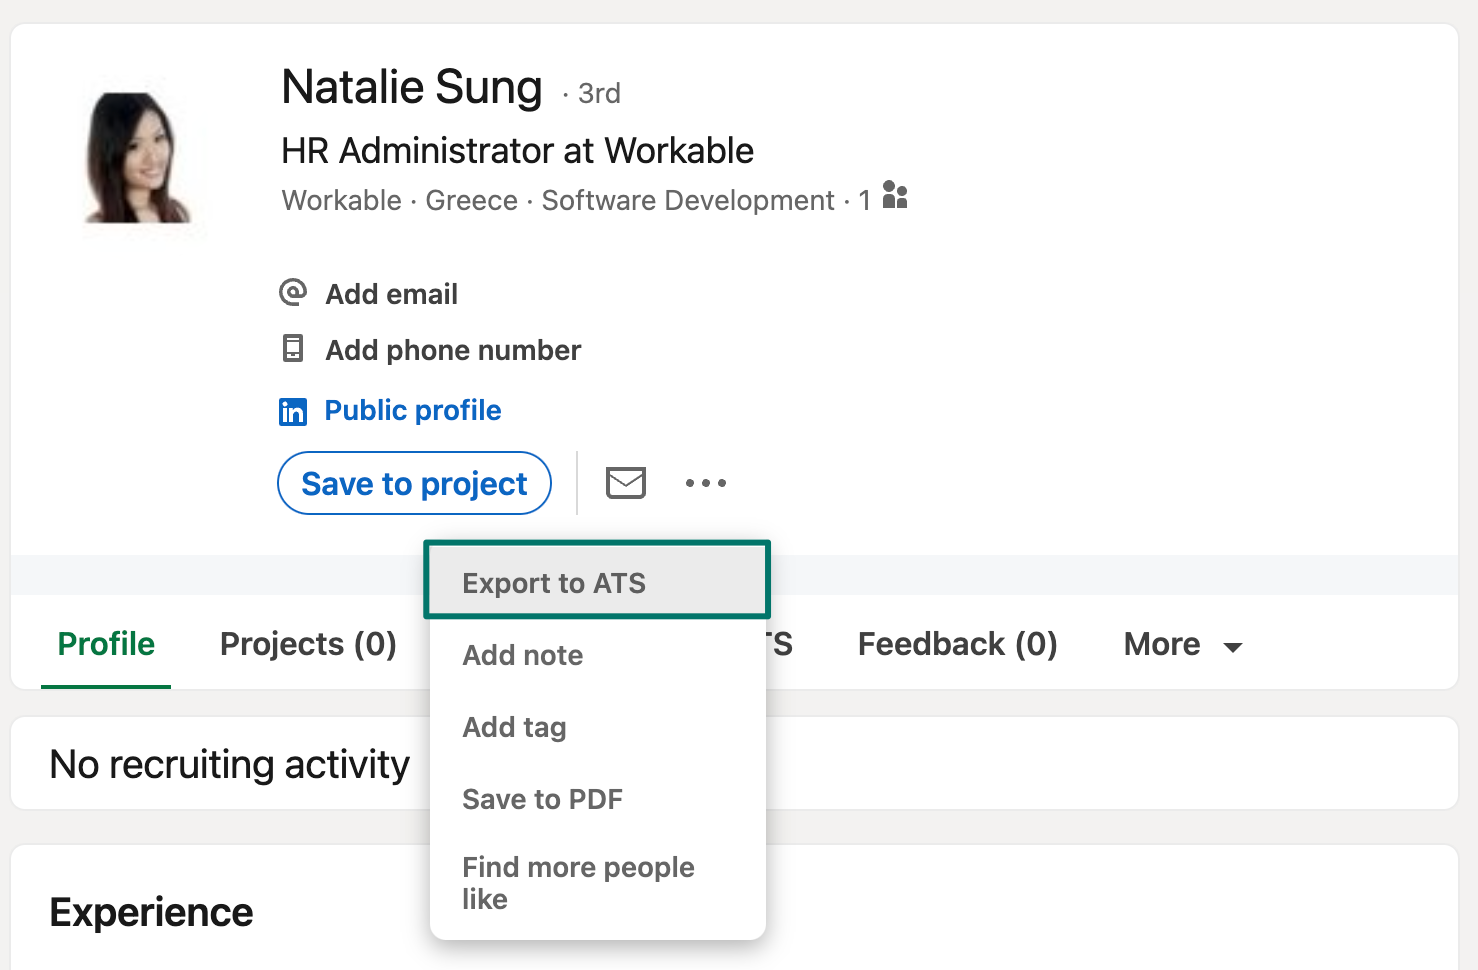This screenshot has width=1478, height=970.
Task: Open the three-dot more actions menu
Action: click(705, 483)
